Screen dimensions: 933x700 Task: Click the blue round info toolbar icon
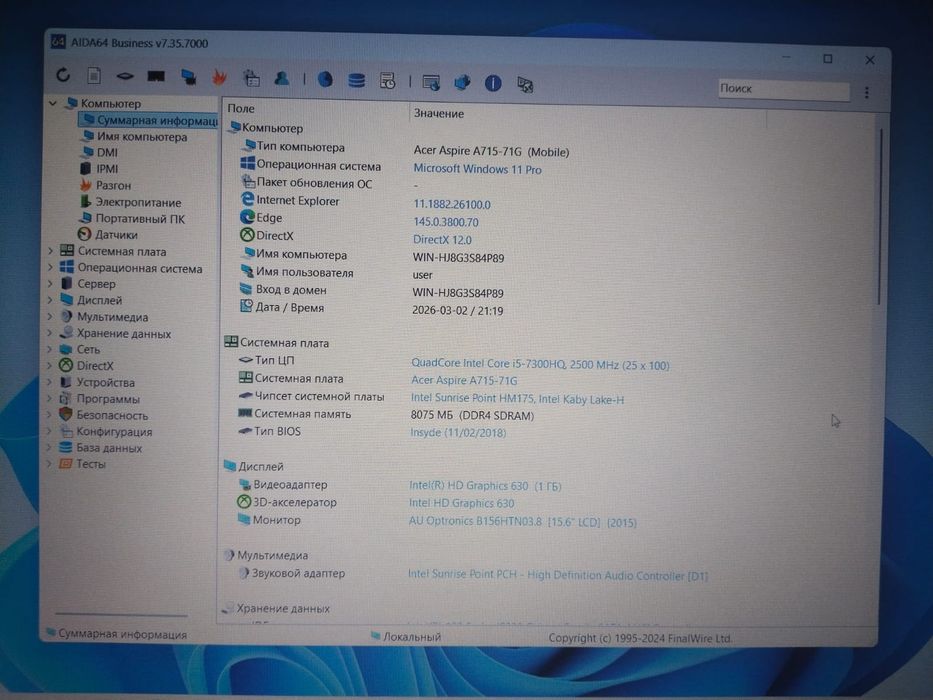pyautogui.click(x=493, y=83)
